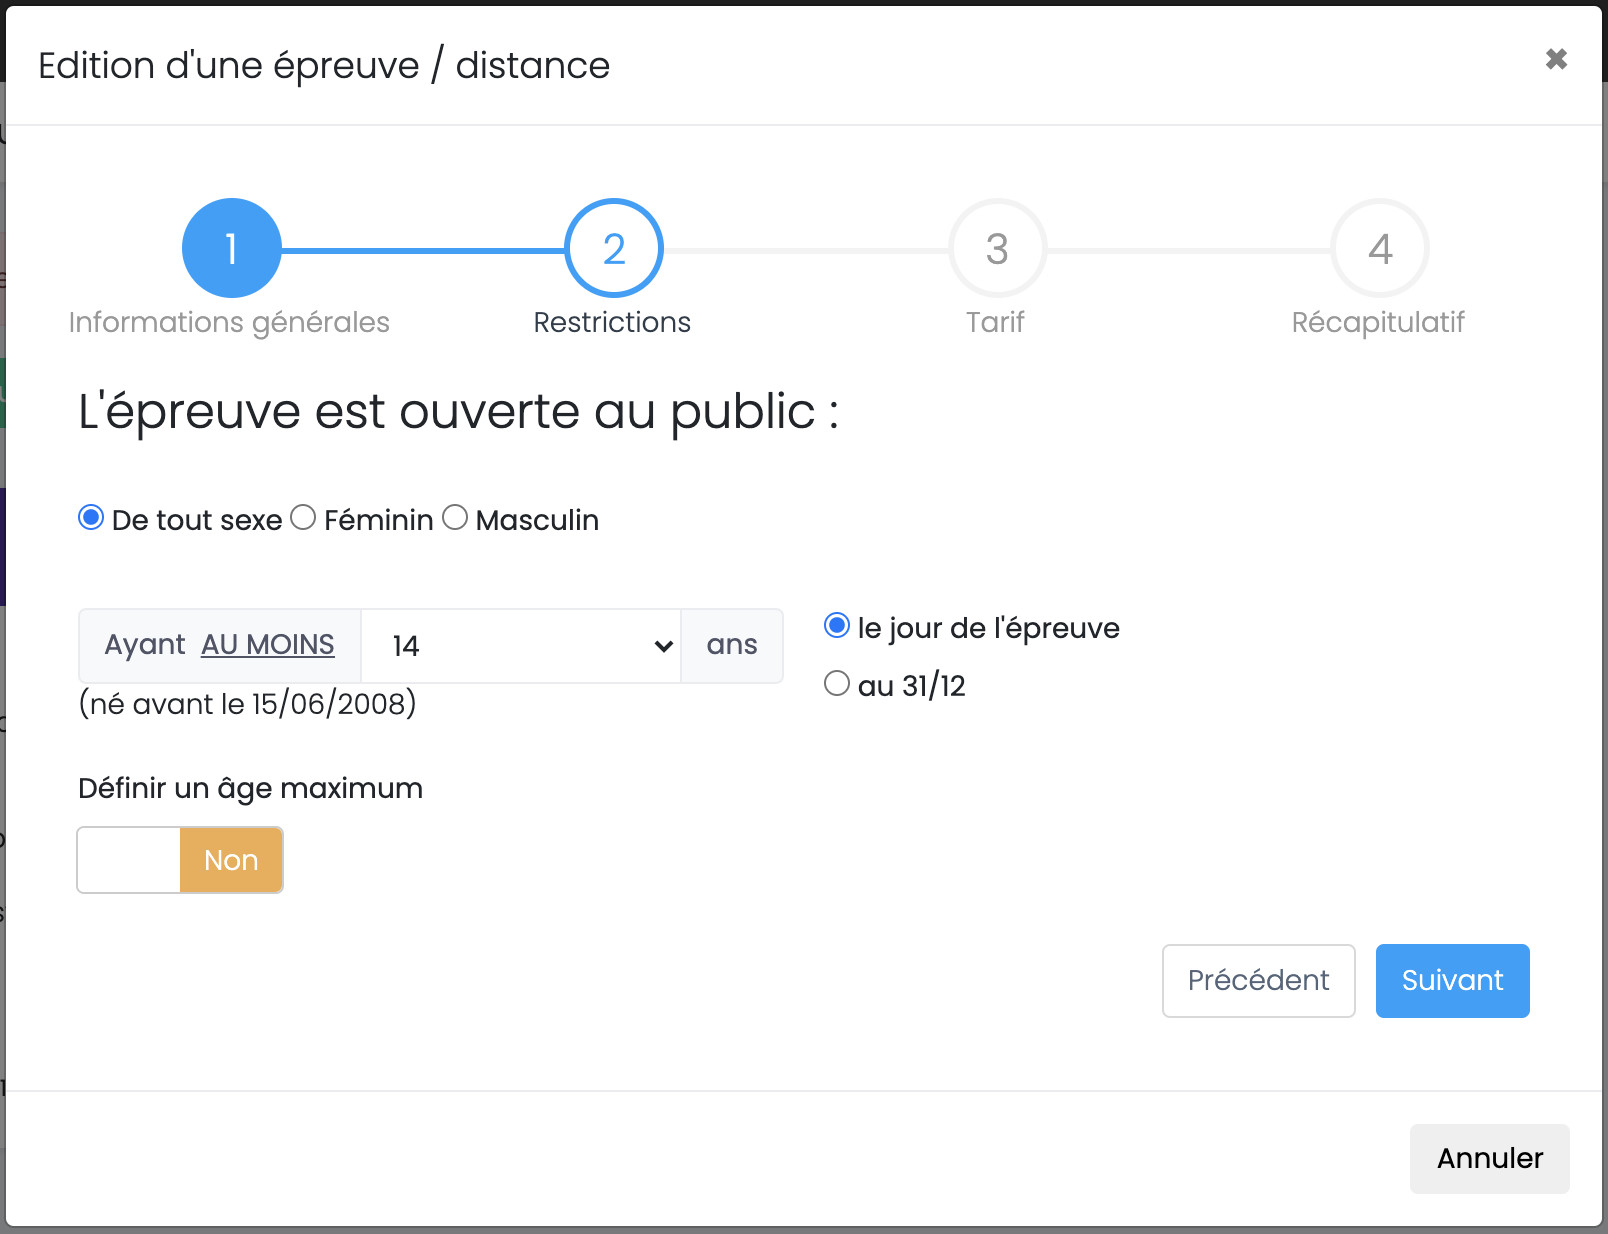This screenshot has height=1234, width=1608.
Task: Toggle the 'Définir un âge maximum' switch
Action: tap(180, 860)
